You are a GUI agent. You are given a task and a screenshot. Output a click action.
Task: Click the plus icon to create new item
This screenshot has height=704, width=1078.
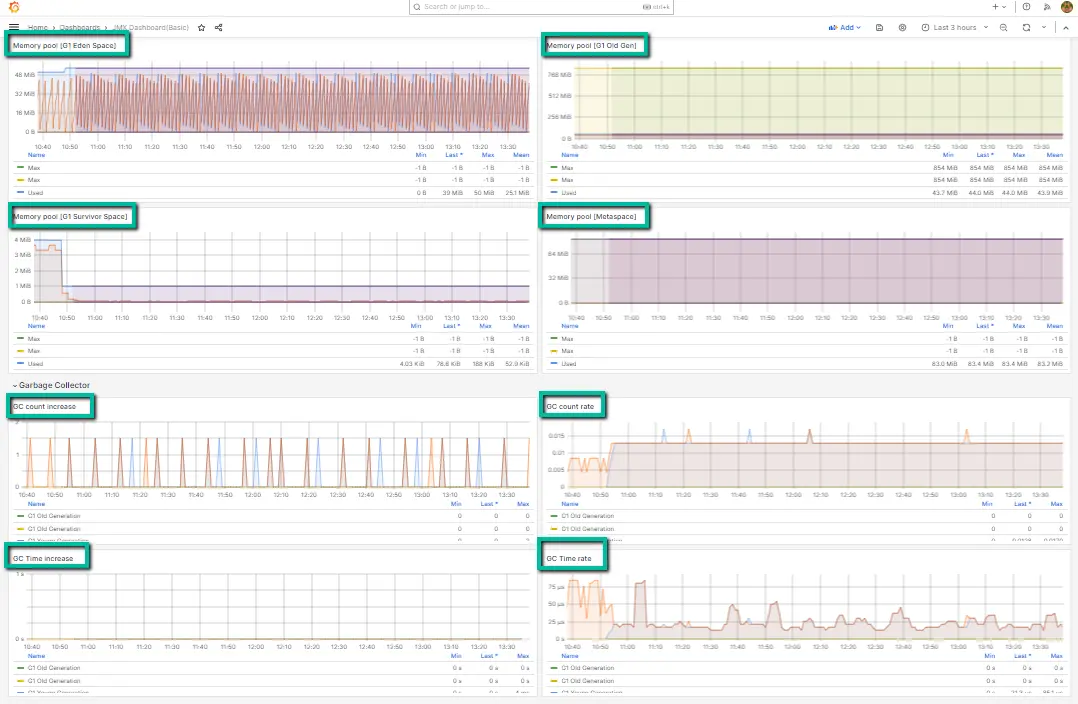coord(996,7)
